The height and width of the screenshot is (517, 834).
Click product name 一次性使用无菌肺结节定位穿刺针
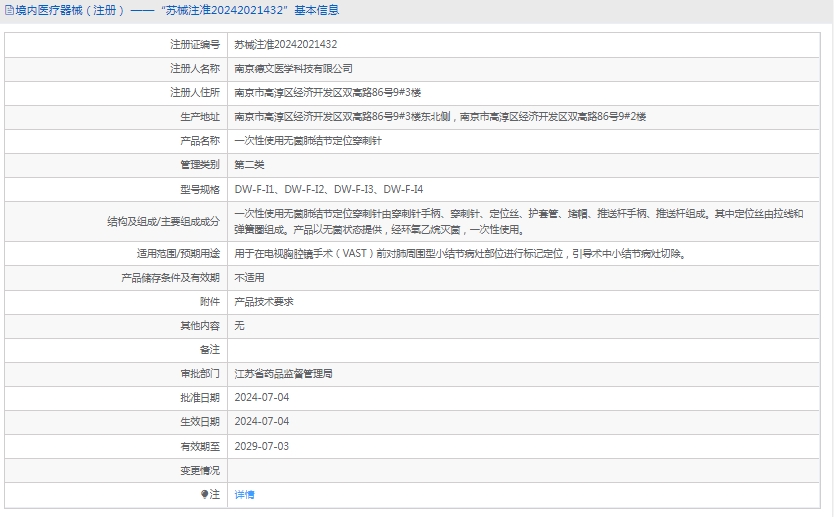point(307,141)
